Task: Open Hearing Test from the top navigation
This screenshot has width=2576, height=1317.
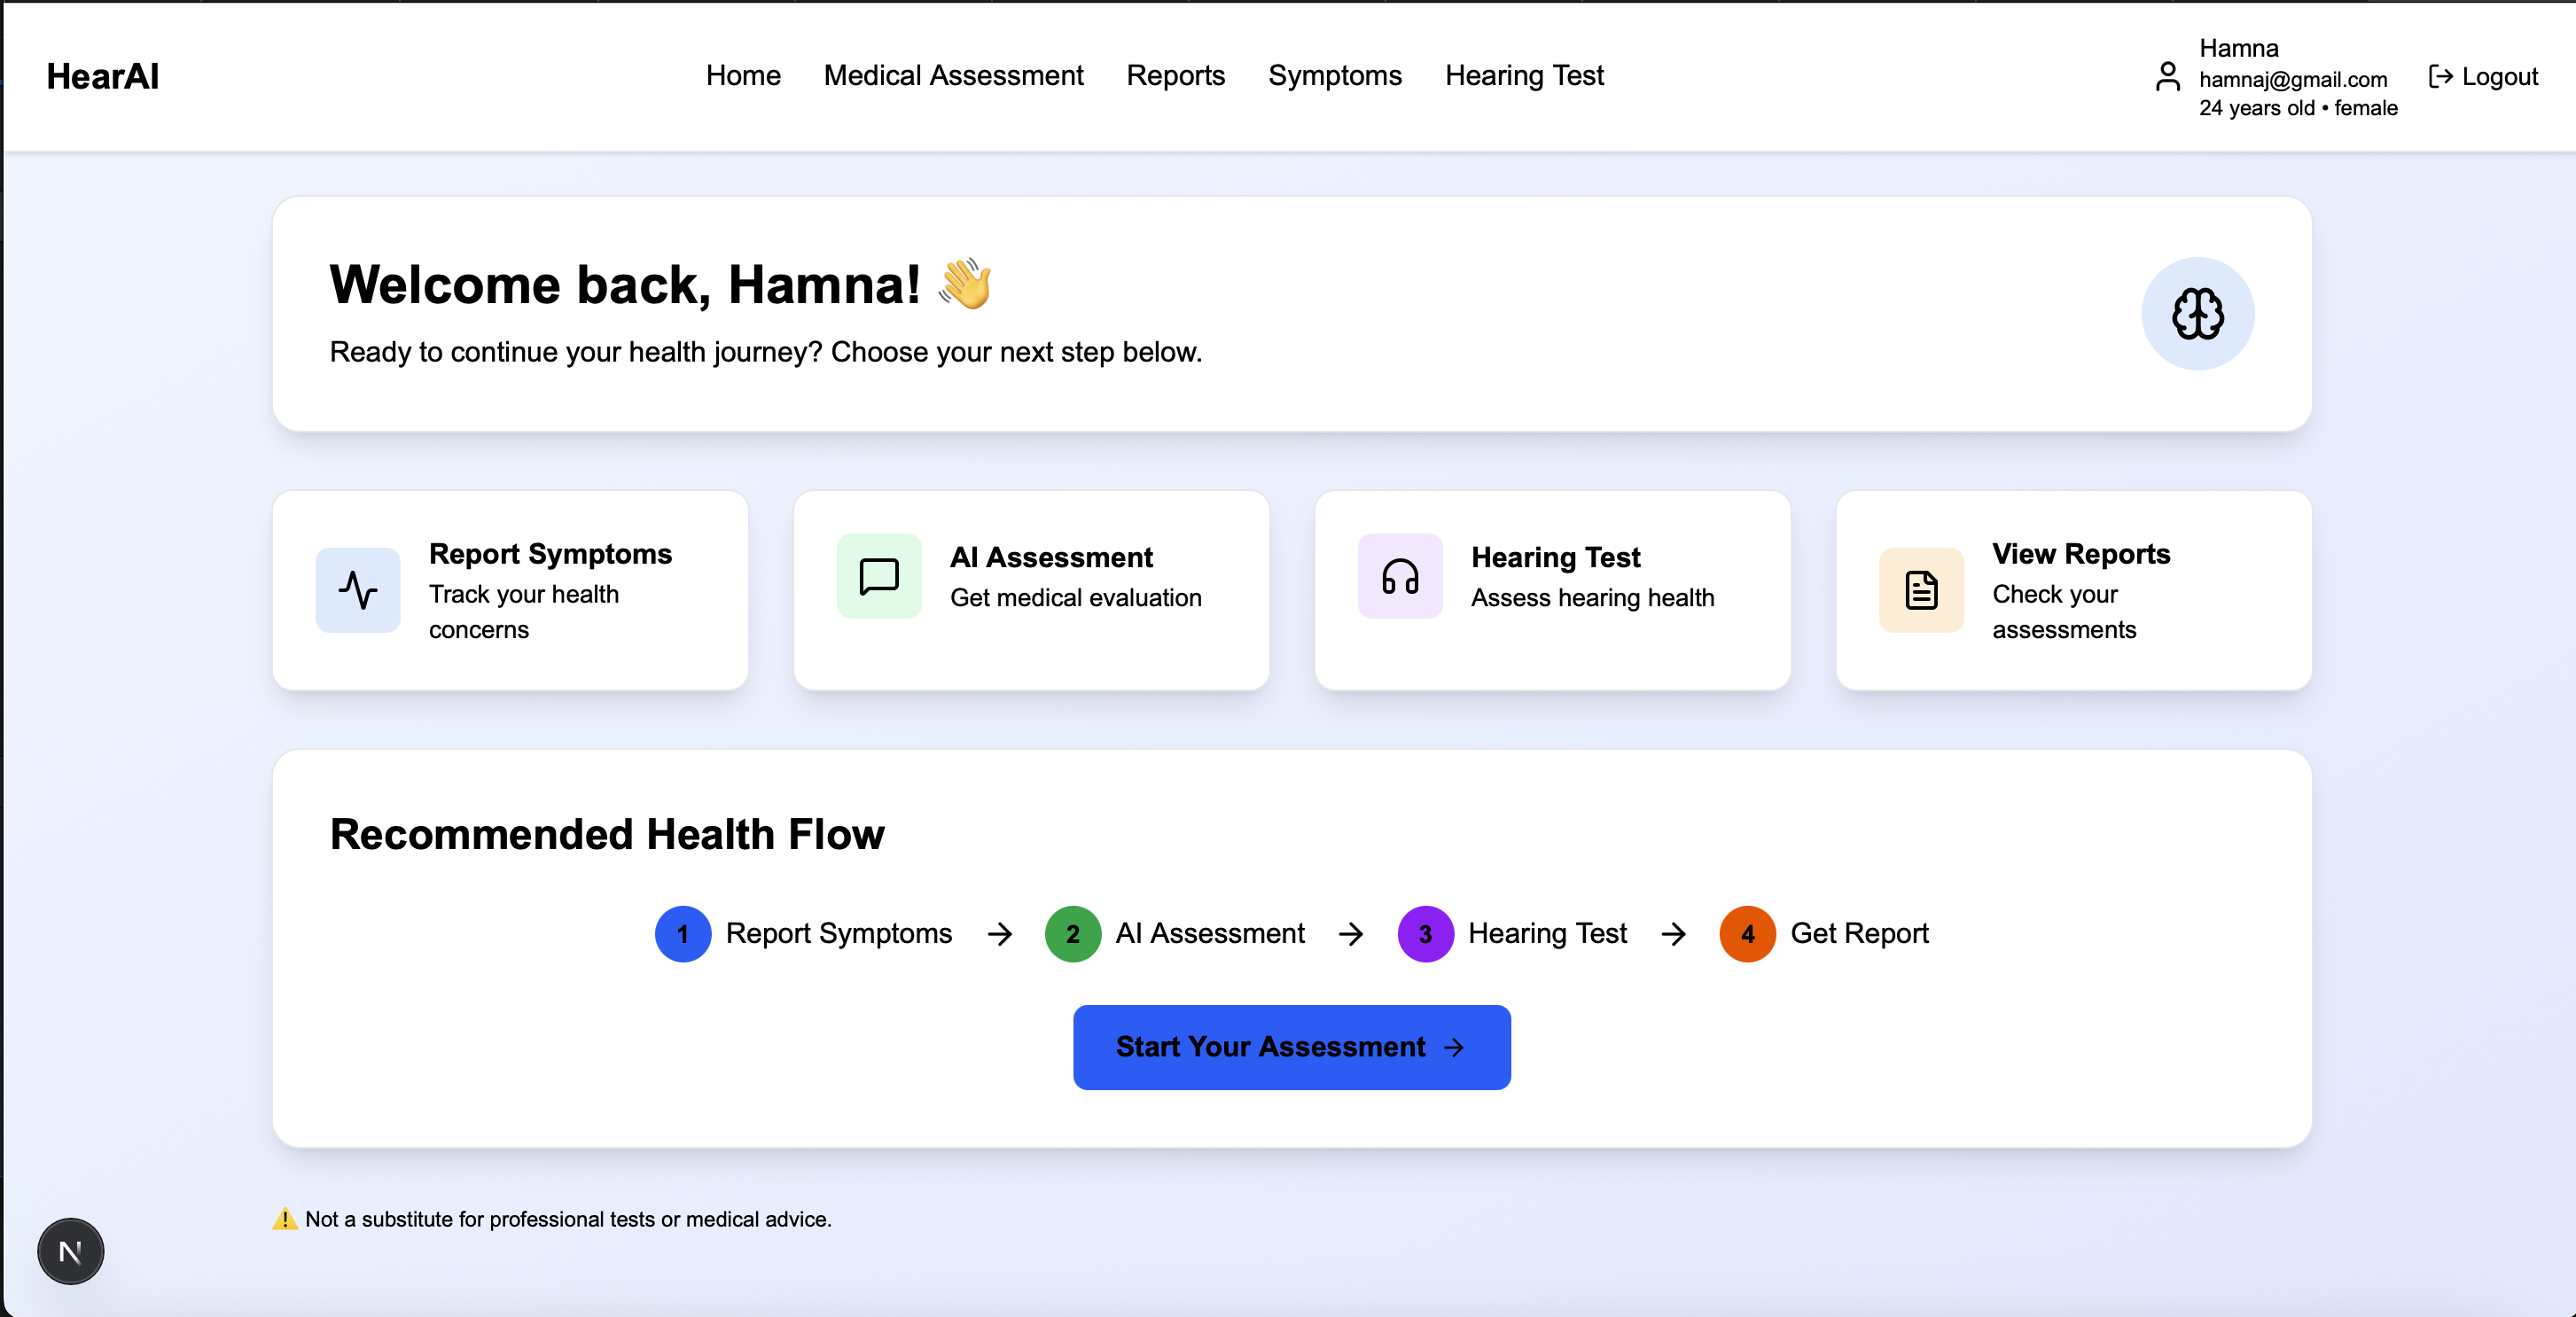Action: tap(1523, 76)
